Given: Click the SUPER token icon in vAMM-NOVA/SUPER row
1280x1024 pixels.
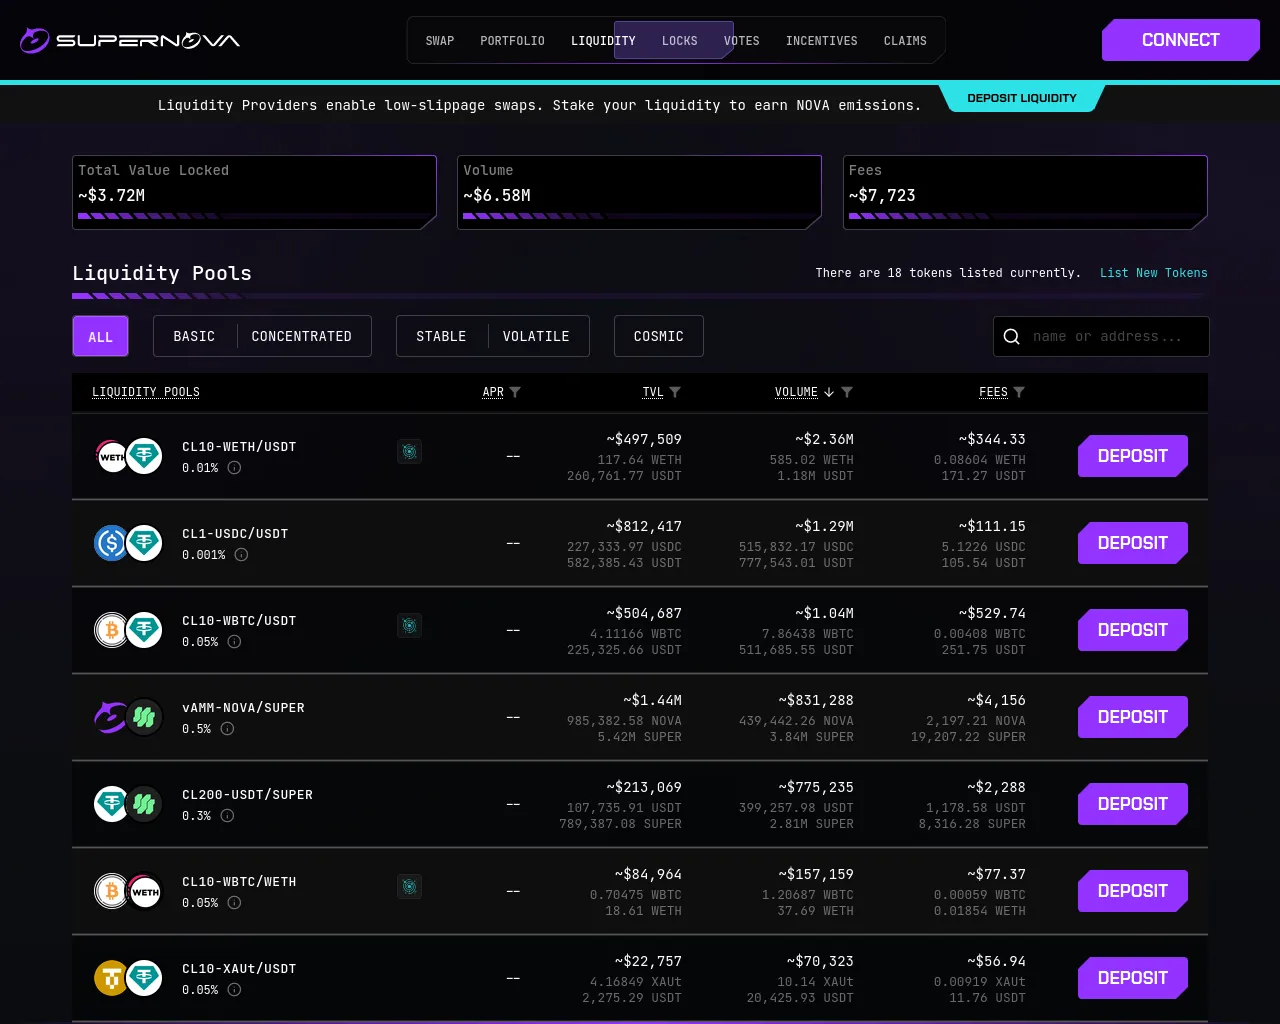Looking at the screenshot, I should click(144, 717).
